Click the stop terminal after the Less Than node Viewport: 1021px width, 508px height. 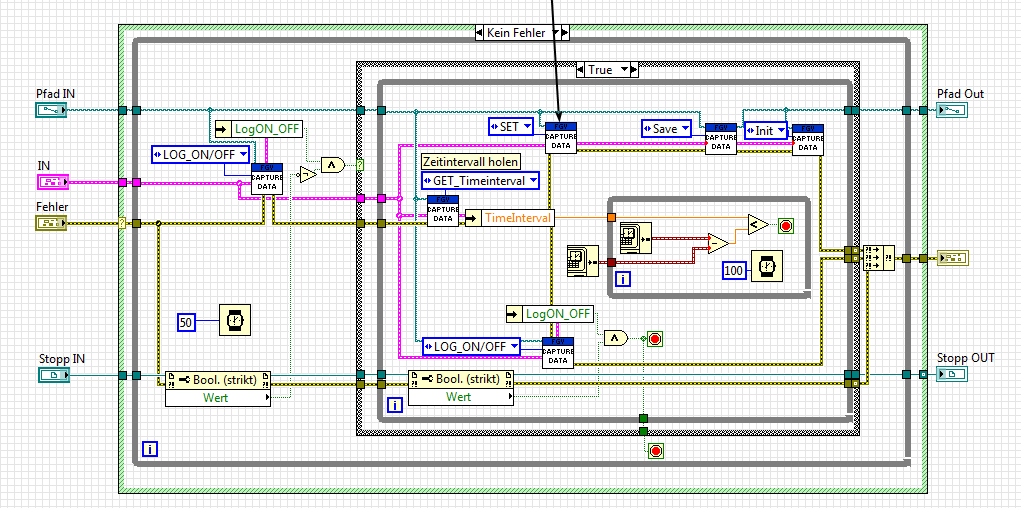click(786, 226)
